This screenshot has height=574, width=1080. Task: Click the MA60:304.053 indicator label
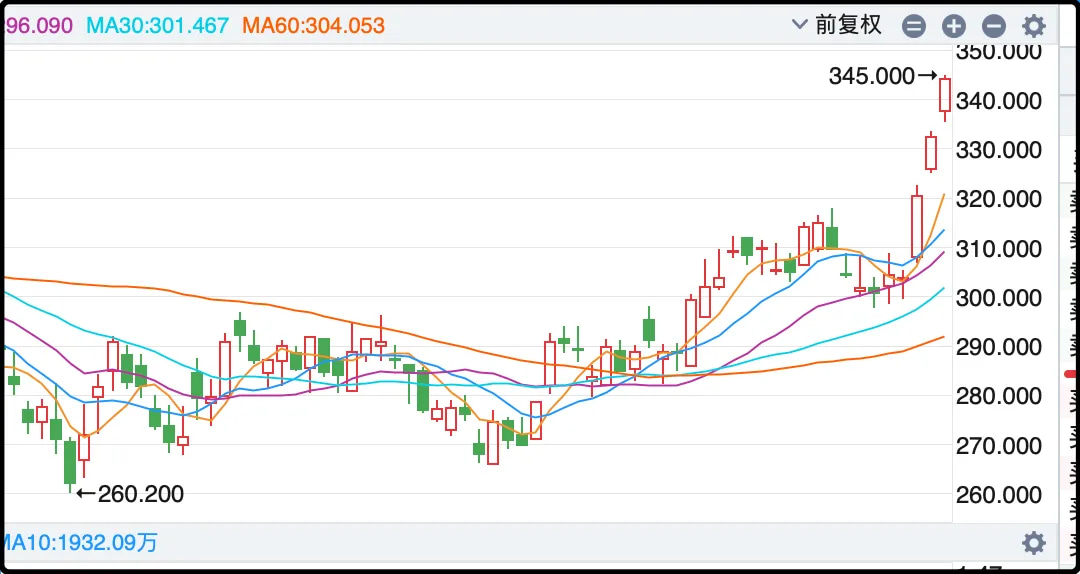pyautogui.click(x=313, y=26)
